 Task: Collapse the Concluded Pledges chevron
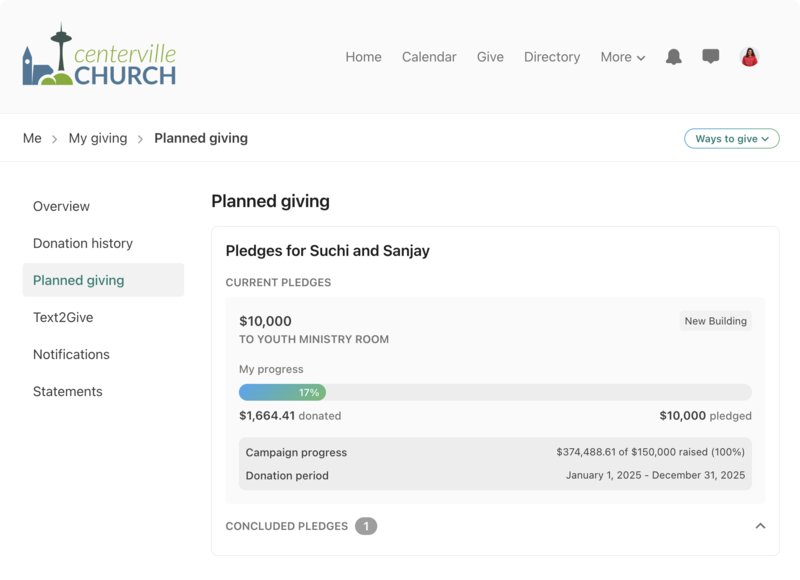pyautogui.click(x=760, y=526)
